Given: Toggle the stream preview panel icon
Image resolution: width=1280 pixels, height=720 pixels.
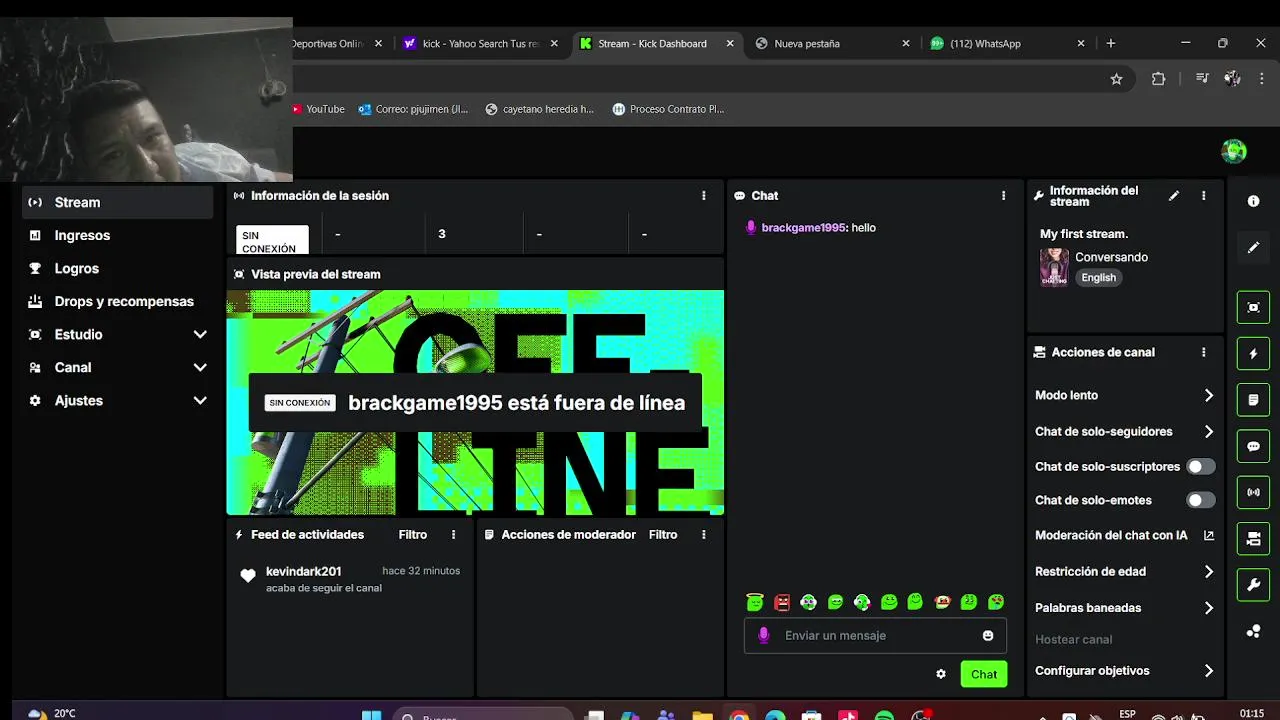Looking at the screenshot, I should click(1253, 308).
